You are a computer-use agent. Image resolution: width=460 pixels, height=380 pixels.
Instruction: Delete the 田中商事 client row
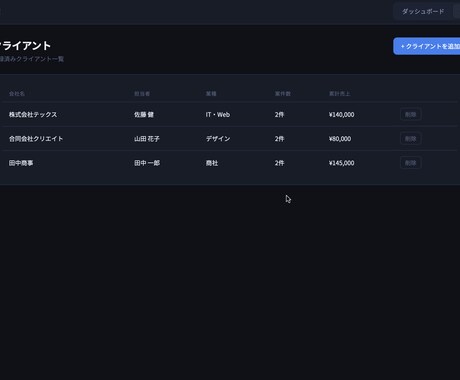coord(411,163)
